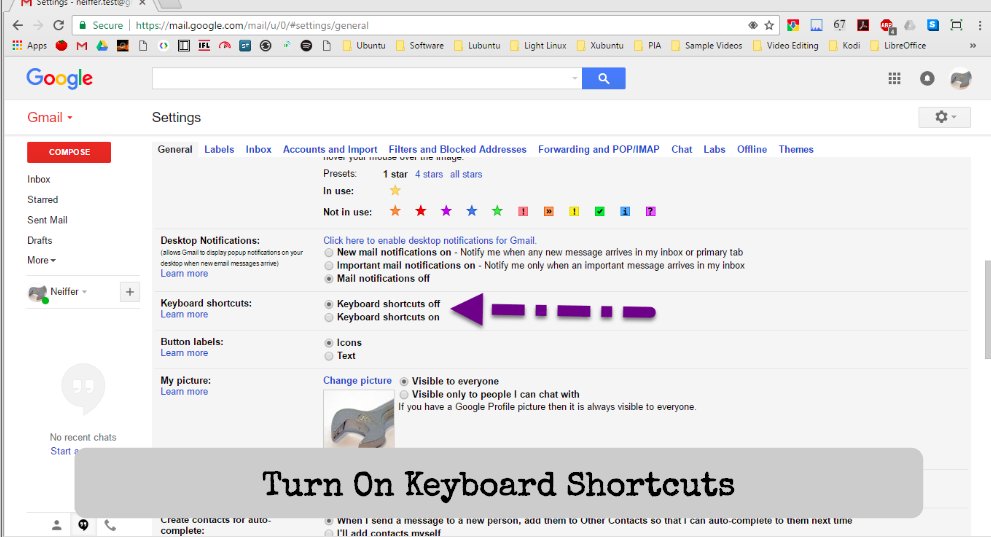Select the all stars preset
Viewport: 991px width, 537px height.
[466, 174]
